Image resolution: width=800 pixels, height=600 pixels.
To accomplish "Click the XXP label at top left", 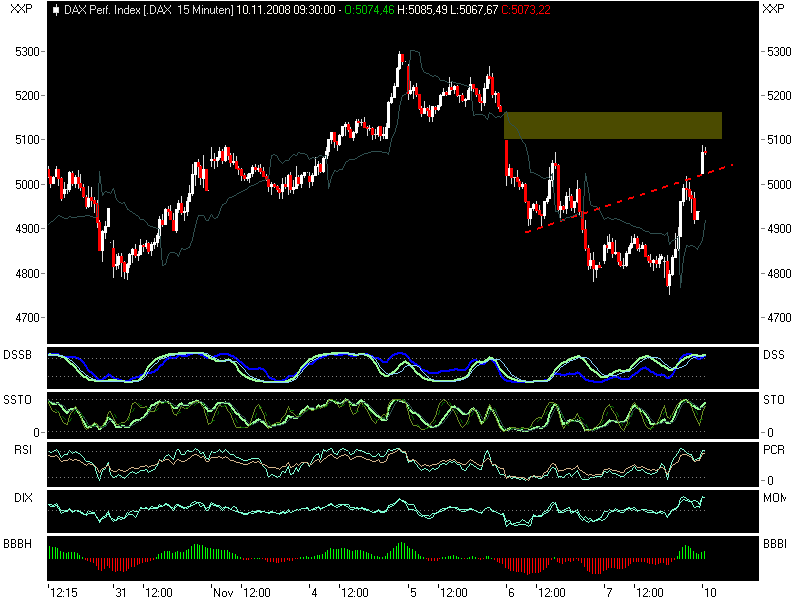I will tap(21, 9).
